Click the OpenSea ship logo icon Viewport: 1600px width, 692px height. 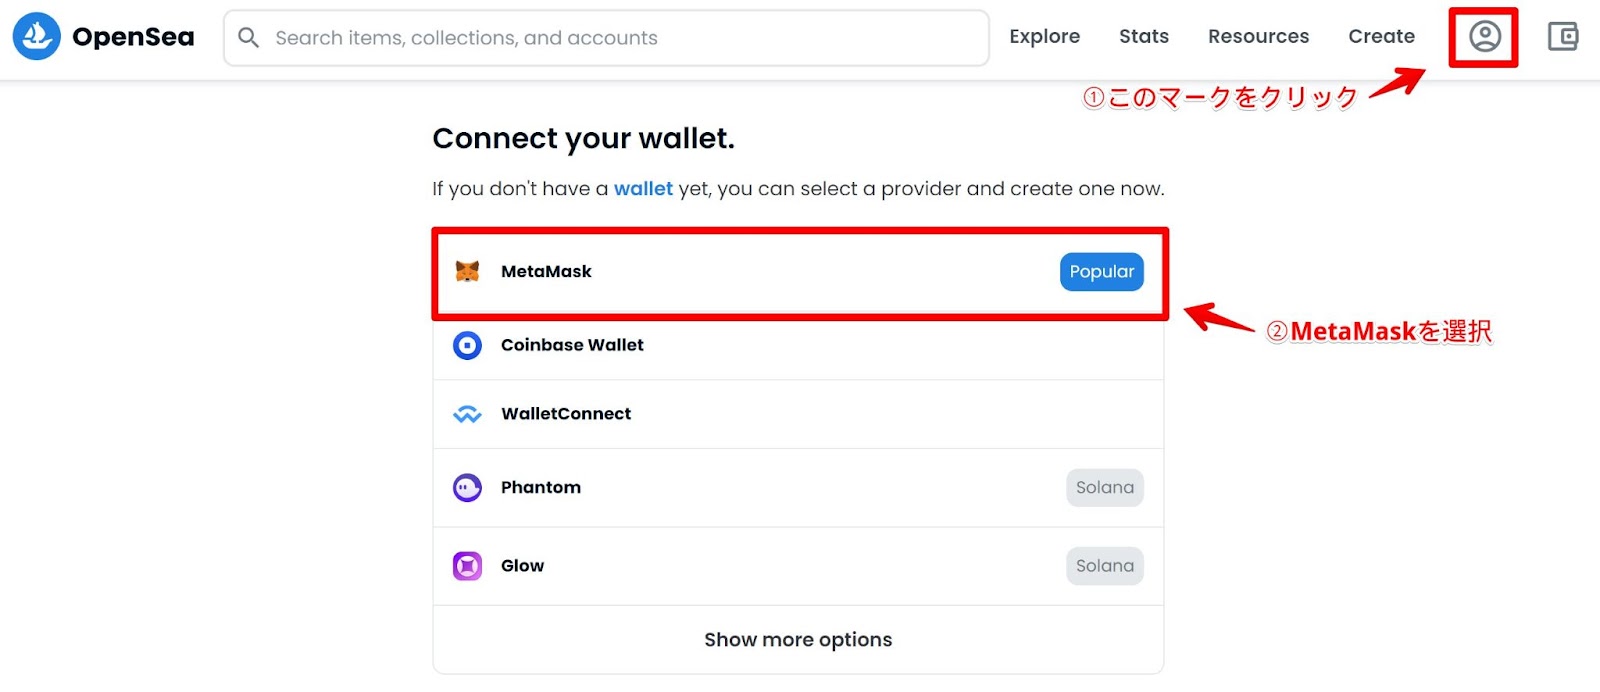(x=37, y=36)
